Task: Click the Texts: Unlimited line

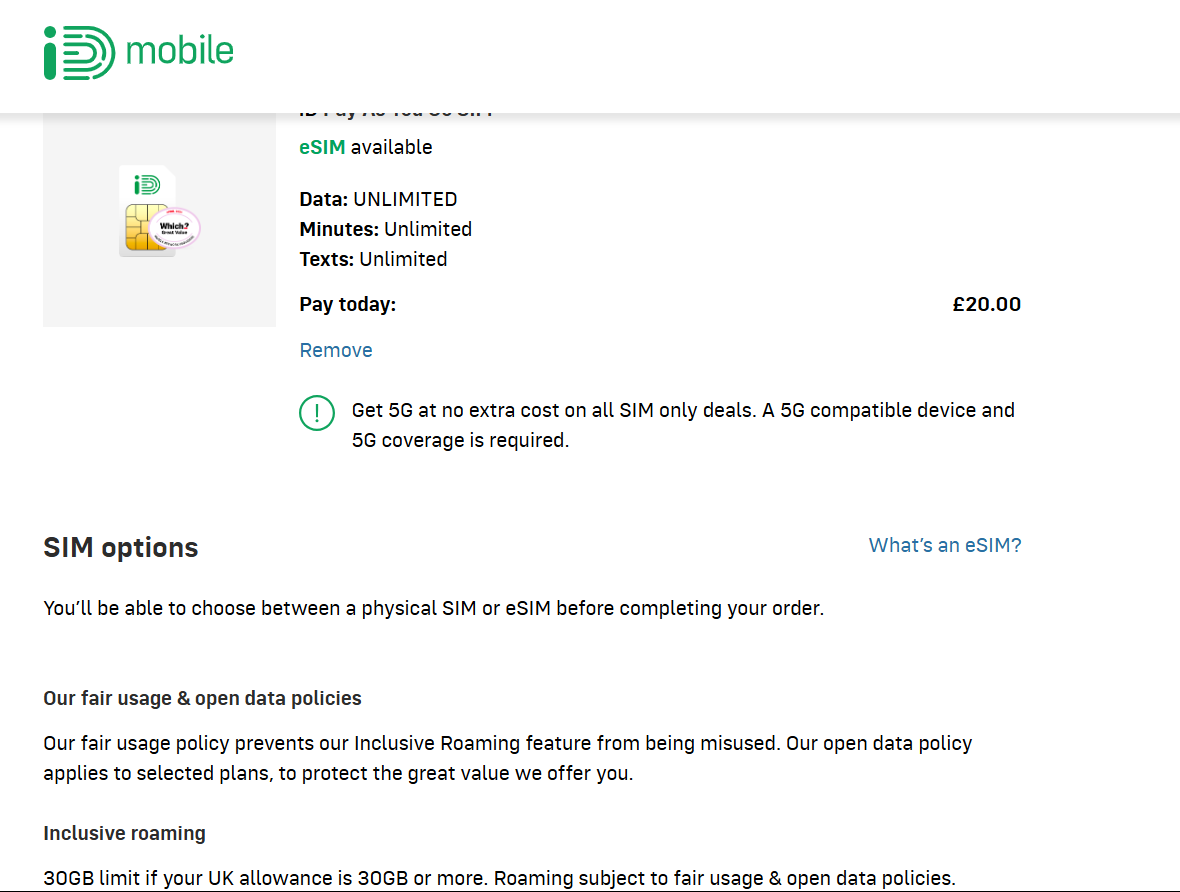Action: 373,259
